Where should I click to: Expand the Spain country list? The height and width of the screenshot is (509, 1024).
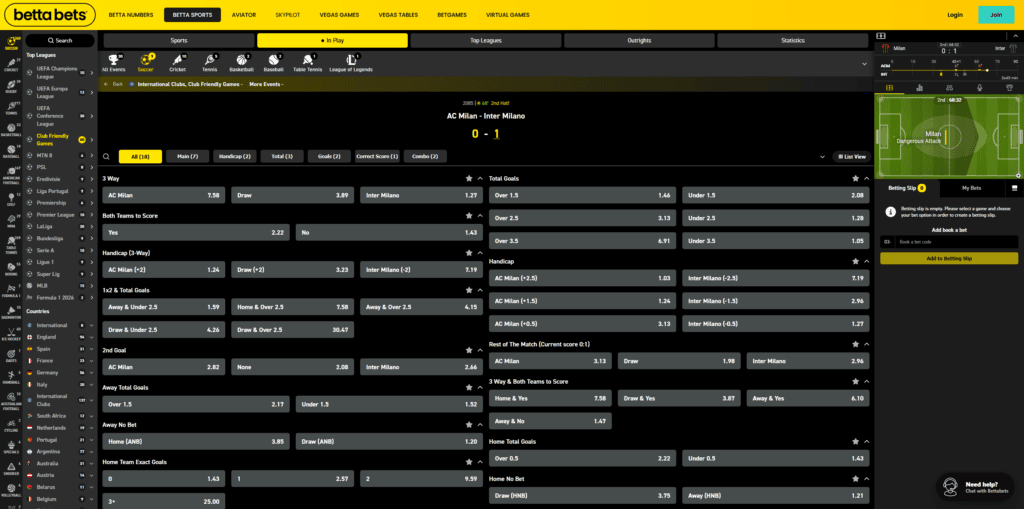click(91, 349)
